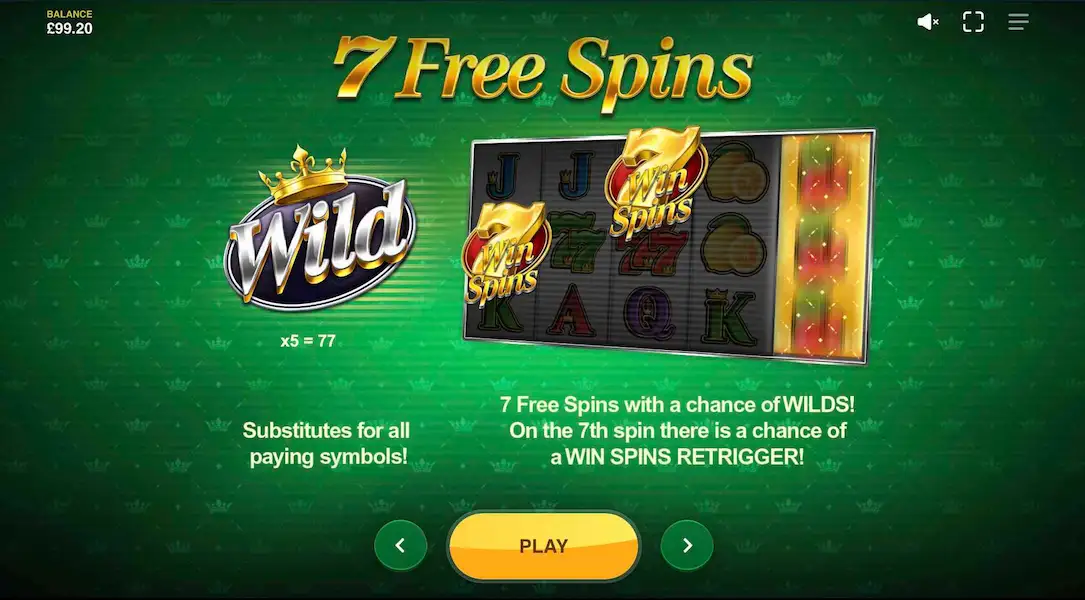The image size is (1085, 600).
Task: Click the crowned Wild symbol
Action: pyautogui.click(x=319, y=230)
